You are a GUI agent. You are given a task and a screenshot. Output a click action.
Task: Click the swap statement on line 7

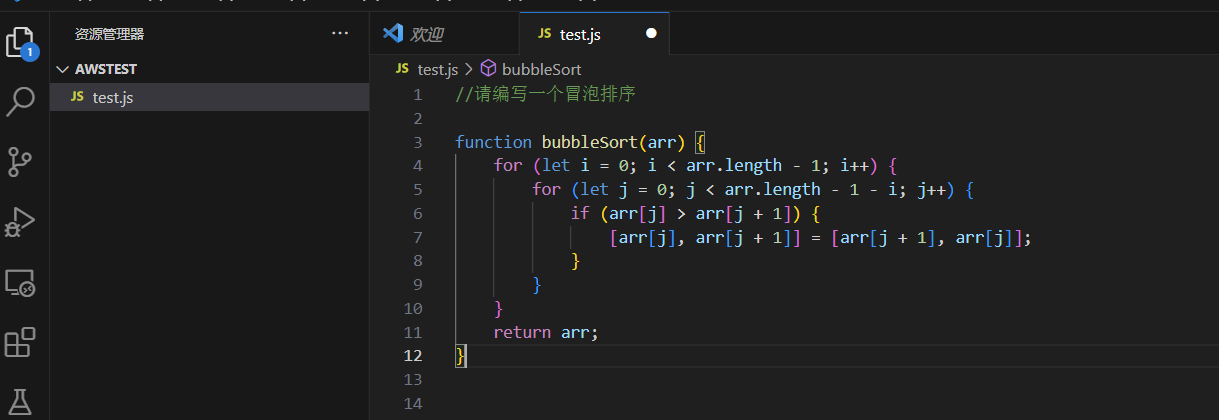[820, 237]
